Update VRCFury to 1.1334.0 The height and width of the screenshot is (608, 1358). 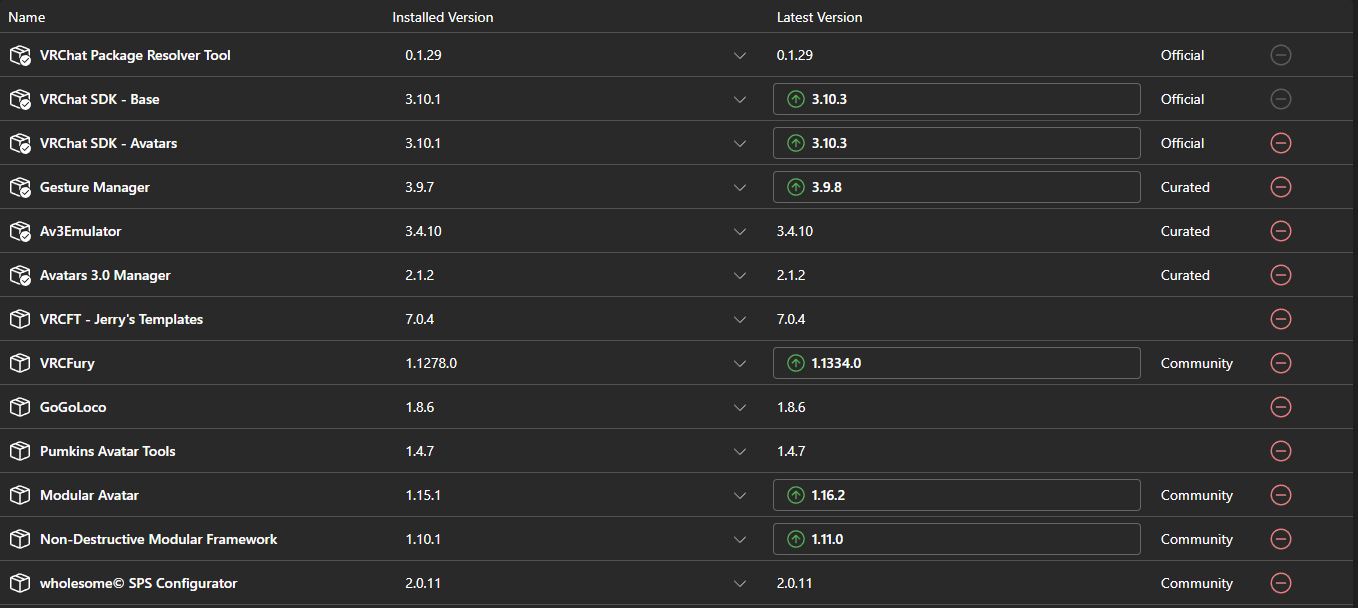[956, 363]
